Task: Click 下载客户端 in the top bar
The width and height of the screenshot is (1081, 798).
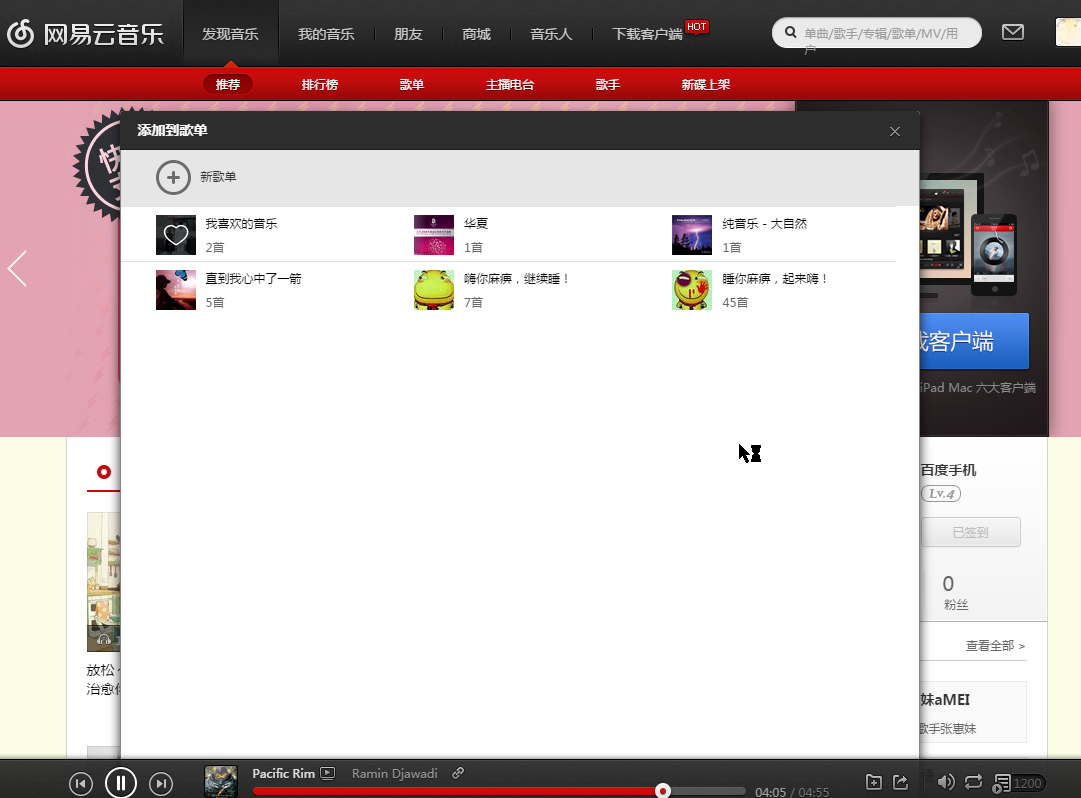Action: click(x=647, y=34)
